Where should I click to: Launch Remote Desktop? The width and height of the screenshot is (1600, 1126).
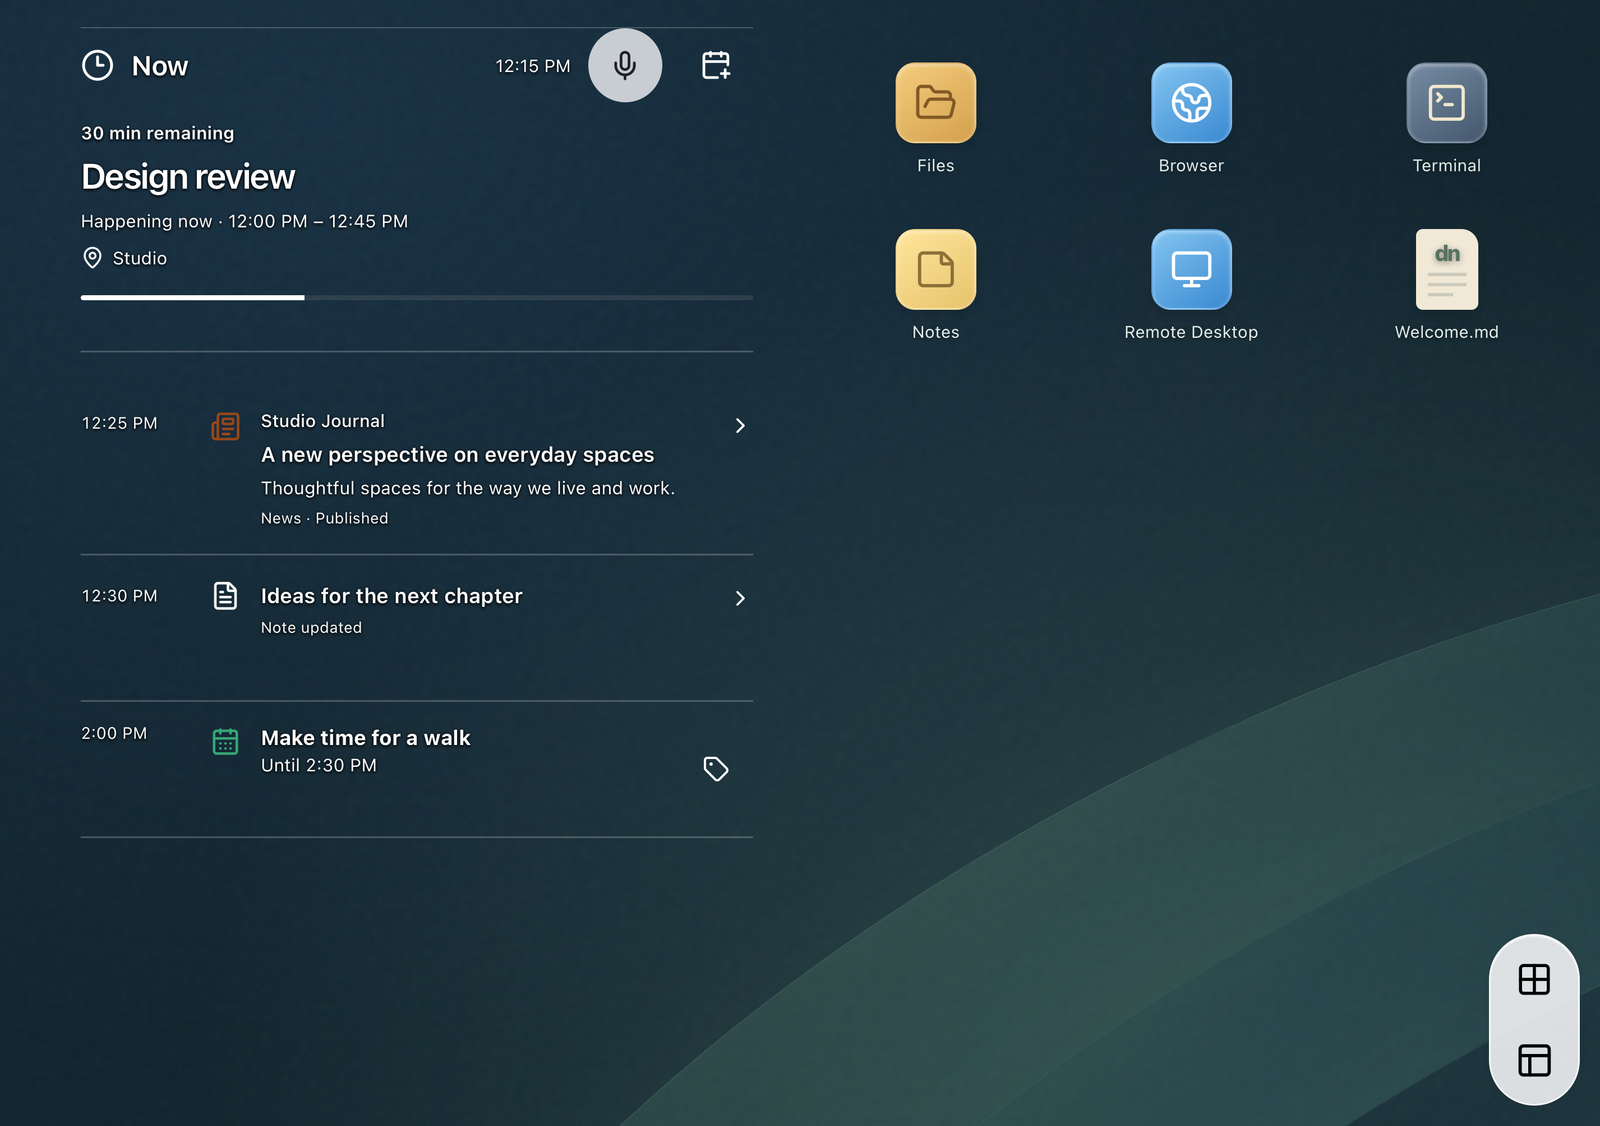[x=1191, y=269]
